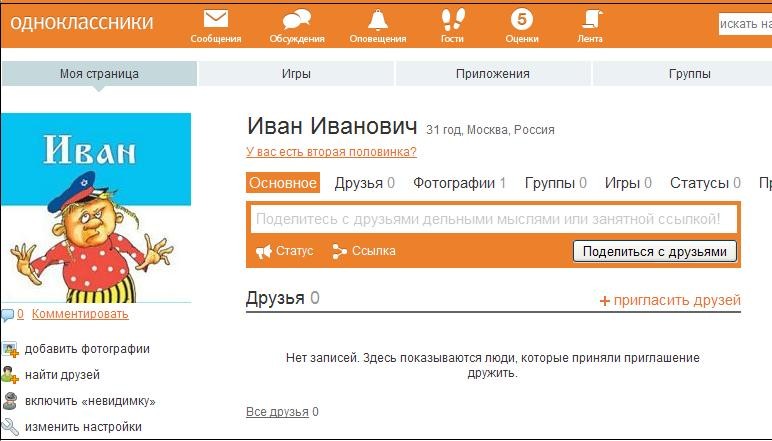Click the 31 год, Москва, Россия text
This screenshot has width=772, height=441.
point(490,130)
